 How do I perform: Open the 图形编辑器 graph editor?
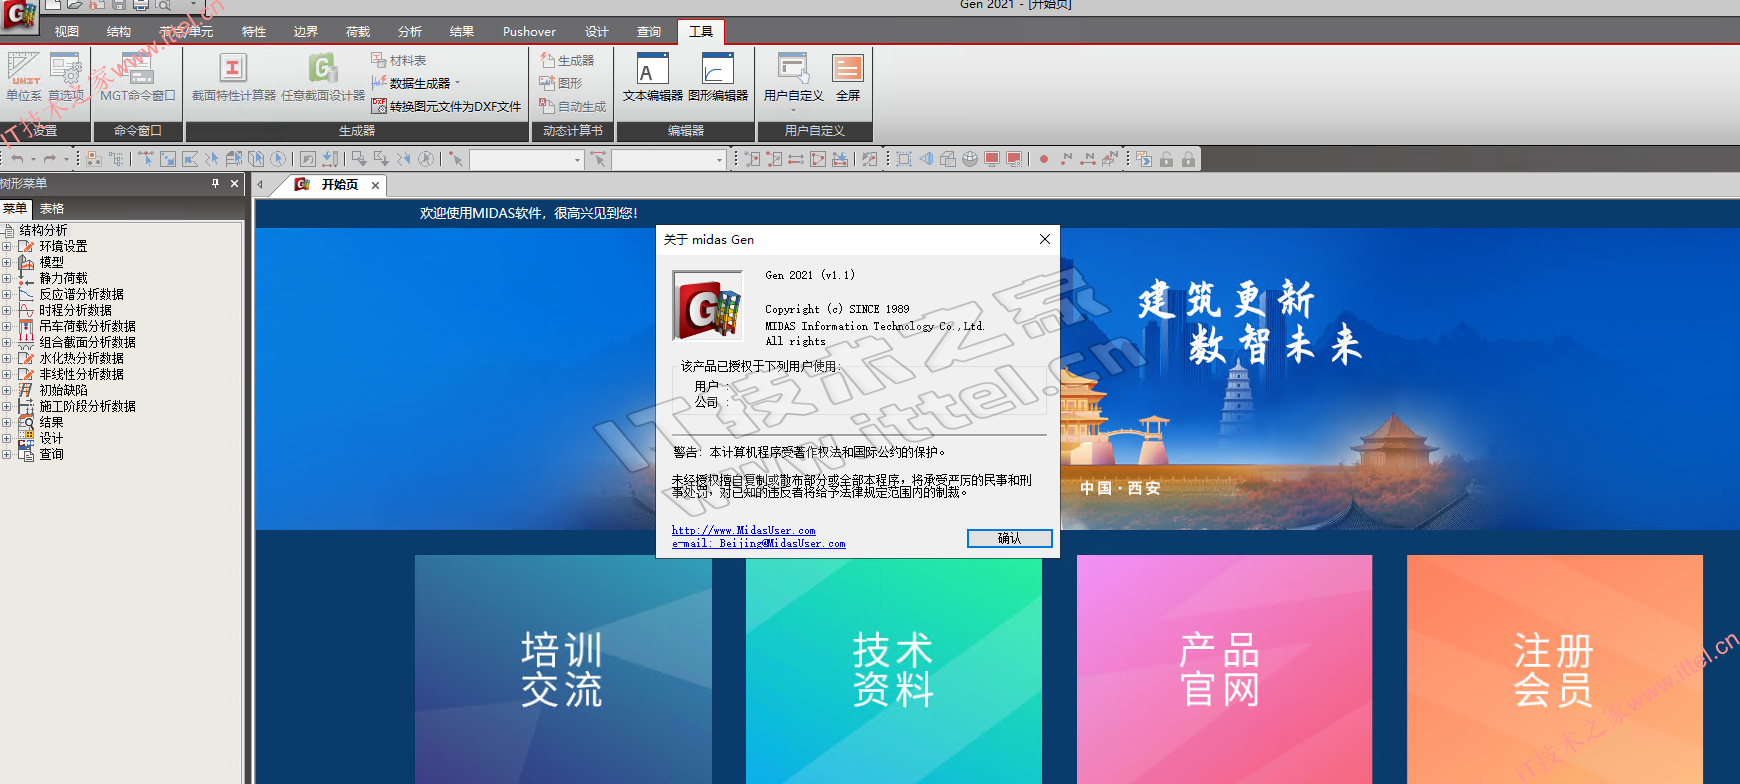click(x=718, y=78)
